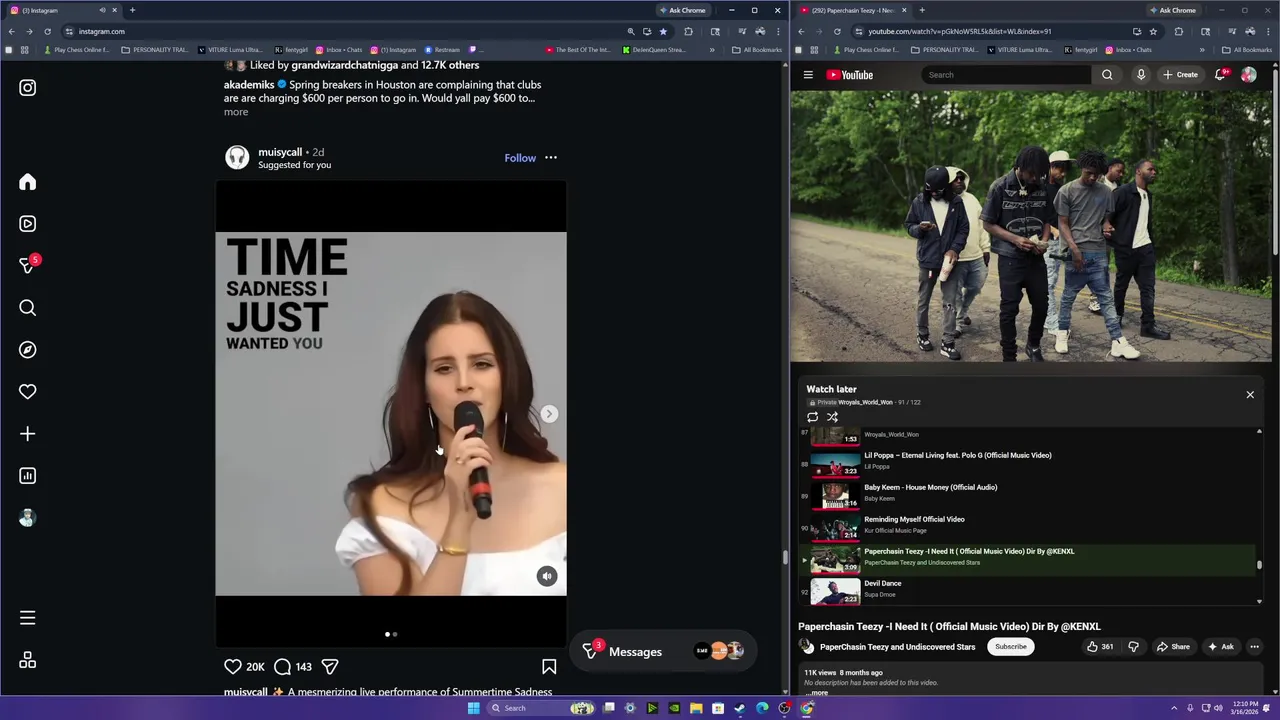Ask about the YouTube video
Image resolution: width=1280 pixels, height=720 pixels.
pos(1220,647)
